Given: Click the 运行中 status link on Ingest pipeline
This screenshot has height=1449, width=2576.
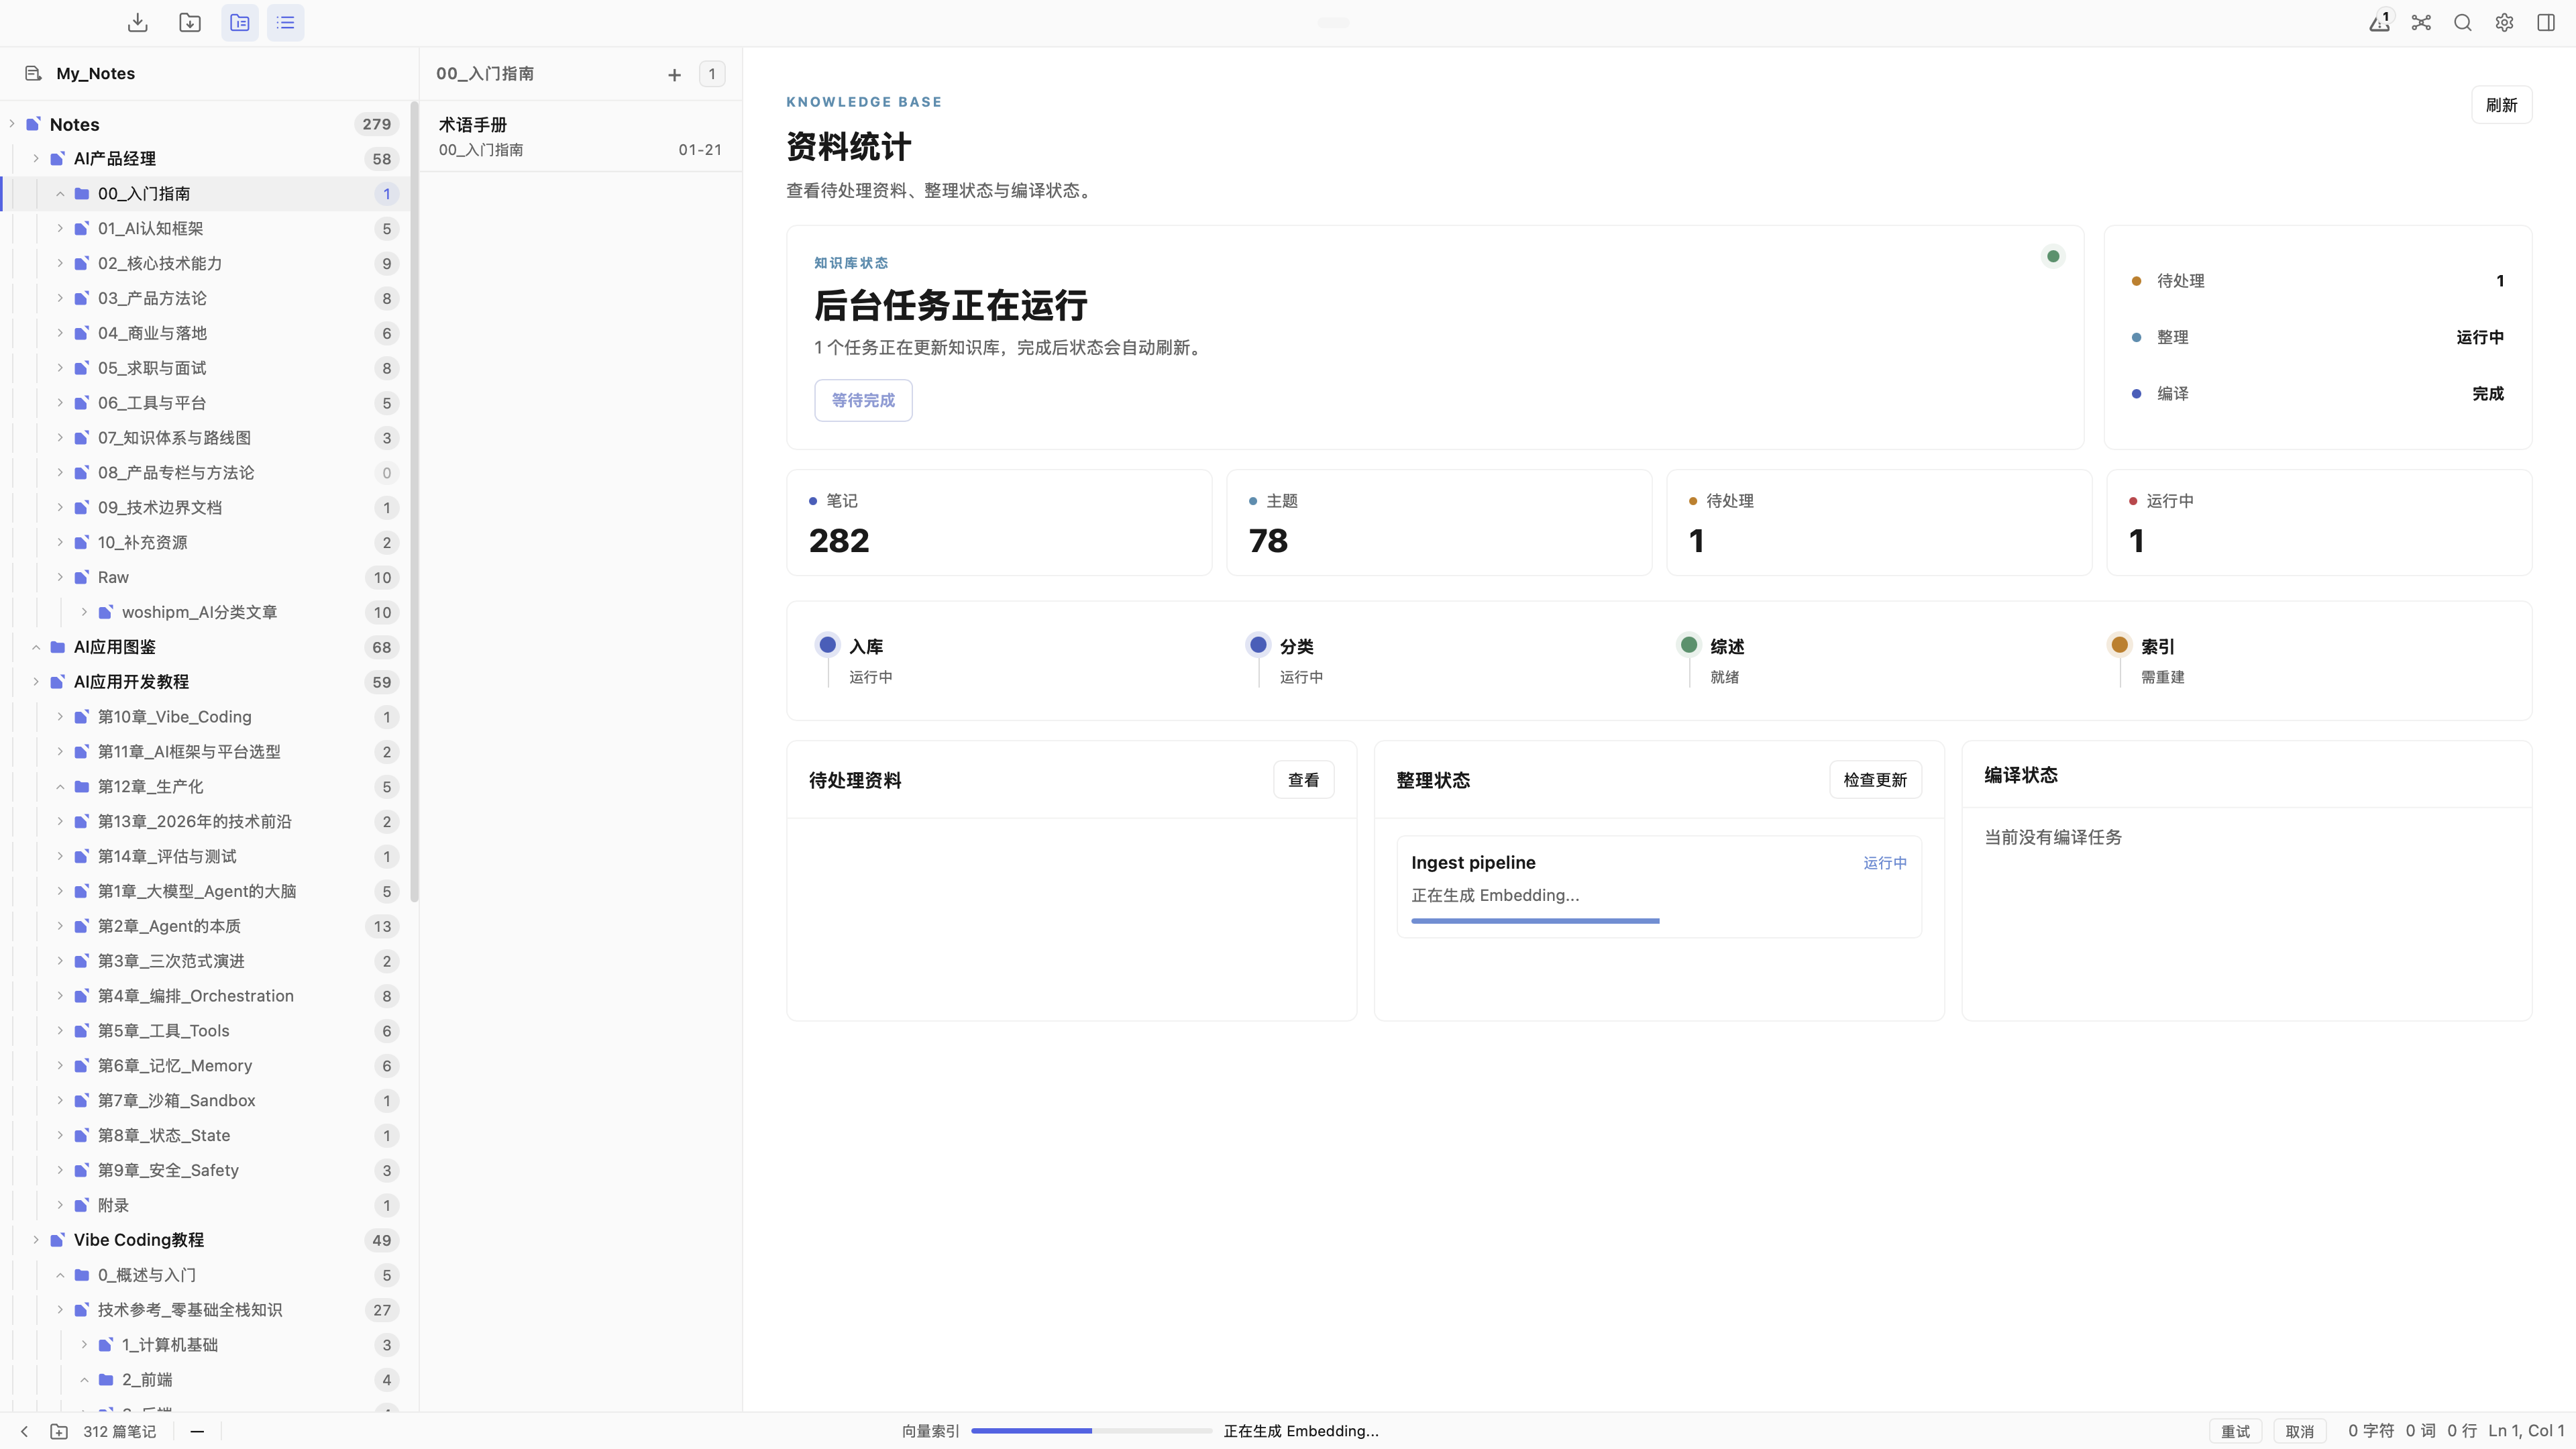Looking at the screenshot, I should click(1885, 863).
